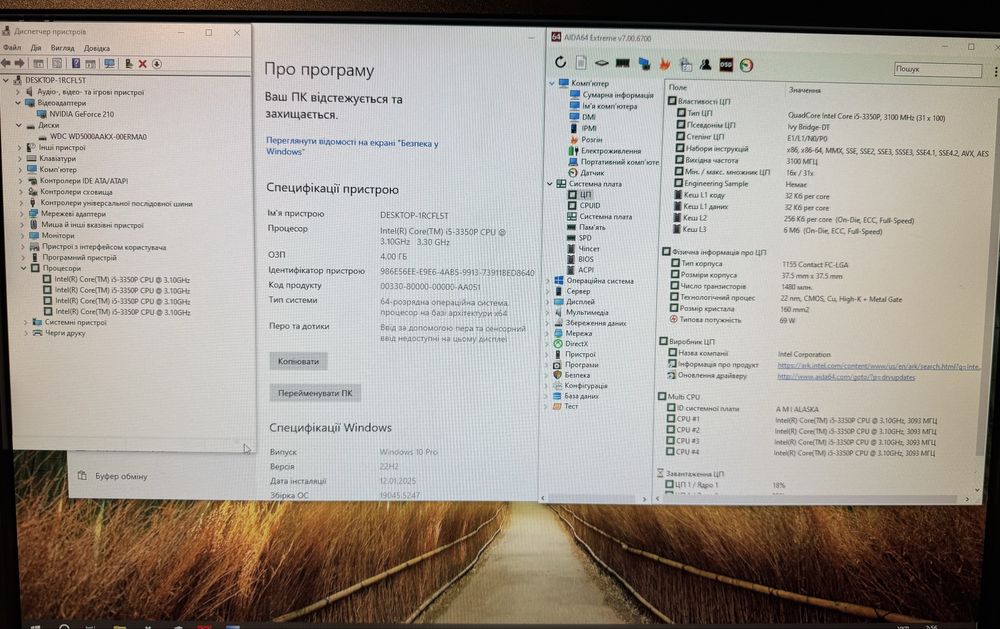Screen dimensions: 1000x629
Task: Open the gauge sensor panel icon in AIDA64
Action: point(746,65)
